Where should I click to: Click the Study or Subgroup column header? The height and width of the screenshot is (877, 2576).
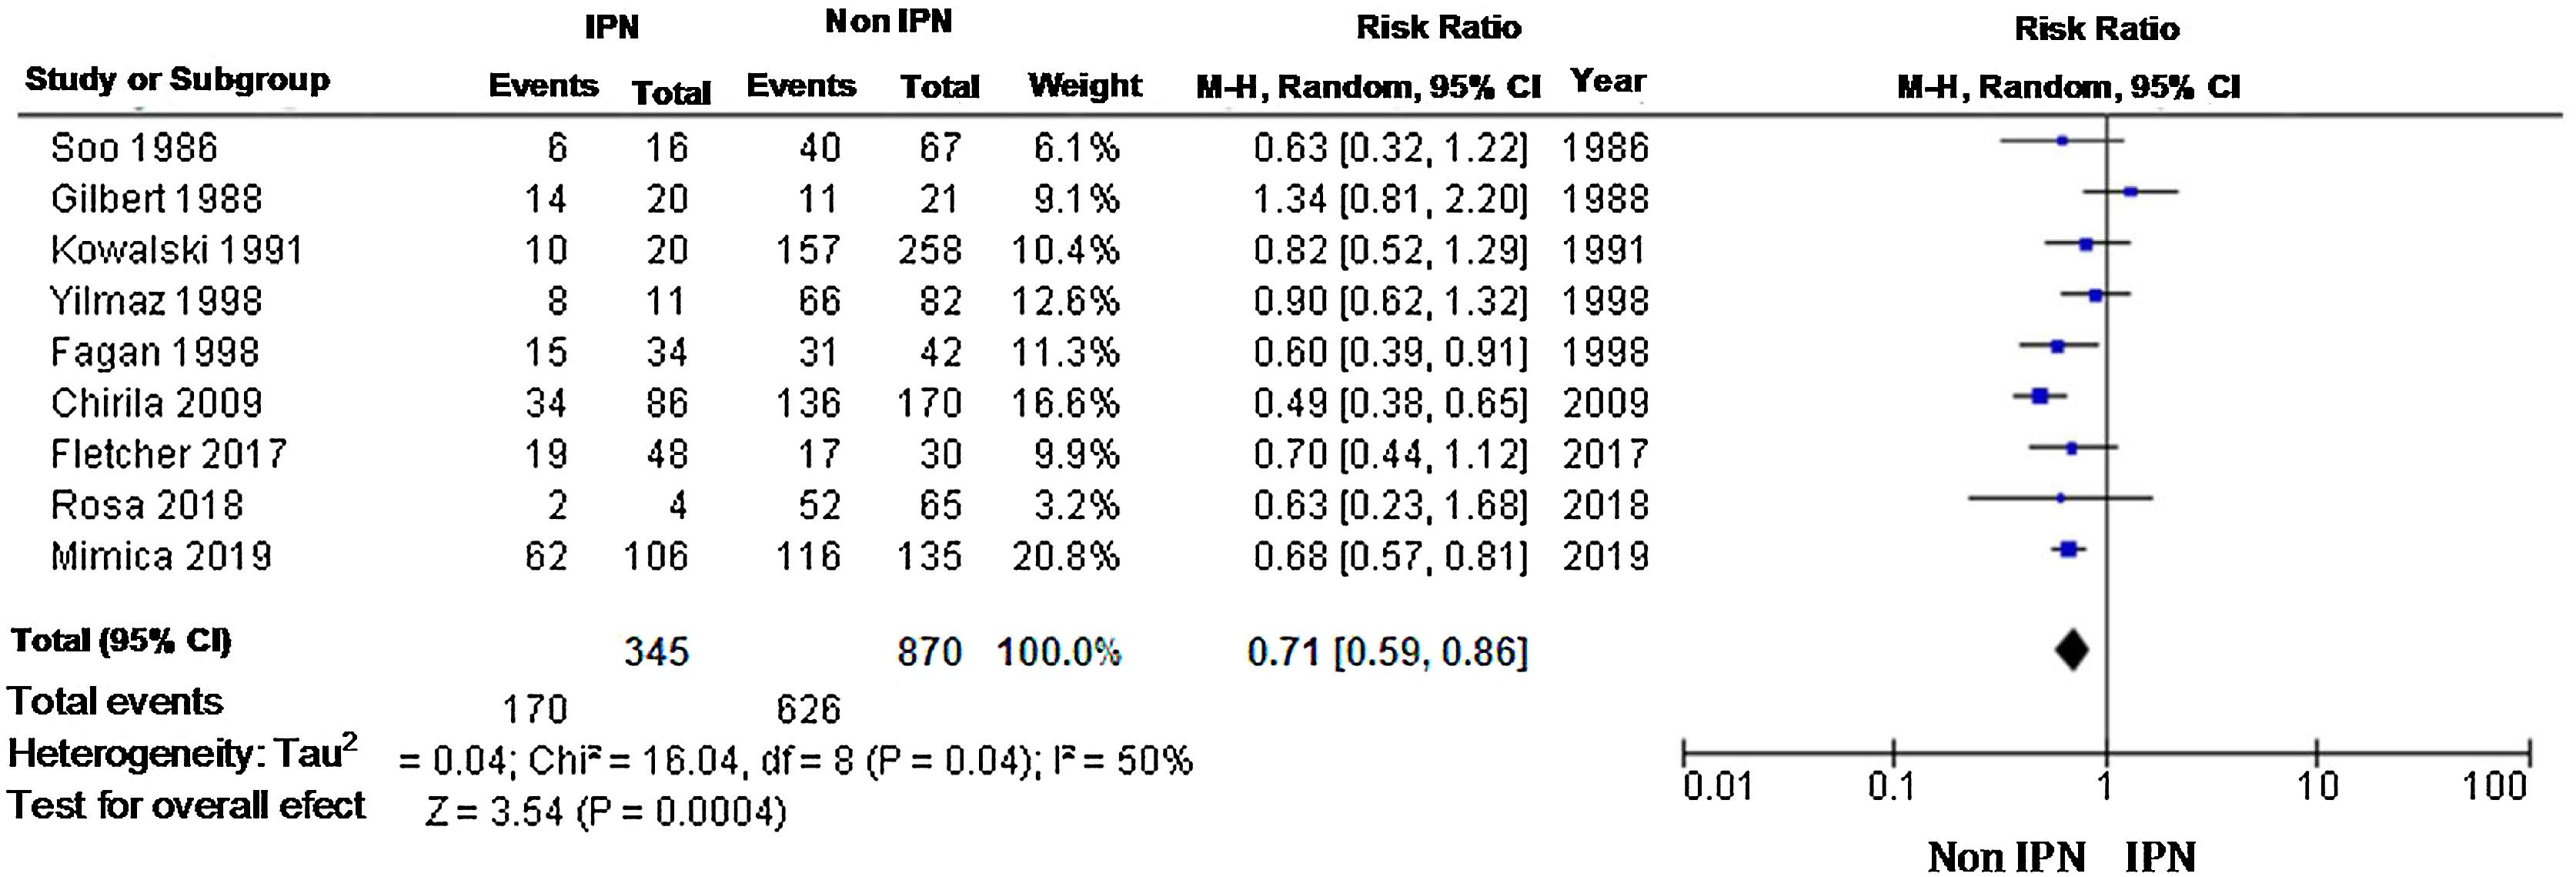[x=177, y=80]
